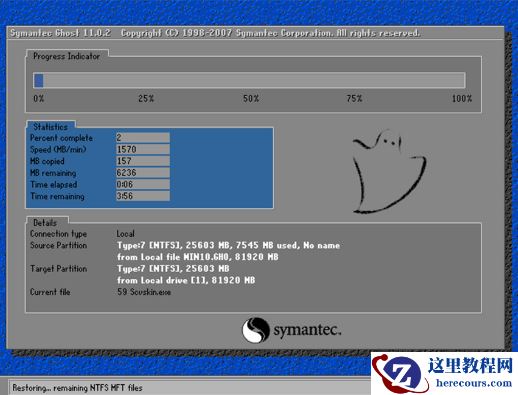Click the Time elapsed value 0:06
The image size is (518, 395).
pos(143,184)
